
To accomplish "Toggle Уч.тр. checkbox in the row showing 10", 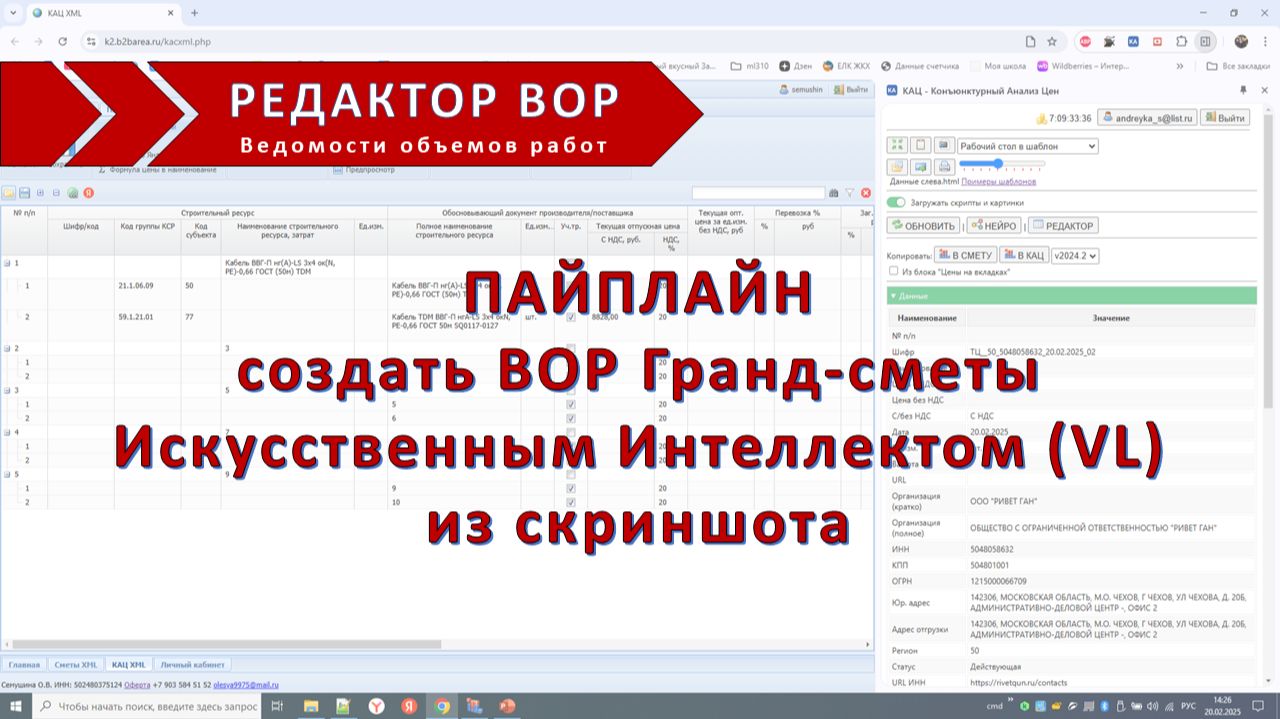I will pos(570,502).
